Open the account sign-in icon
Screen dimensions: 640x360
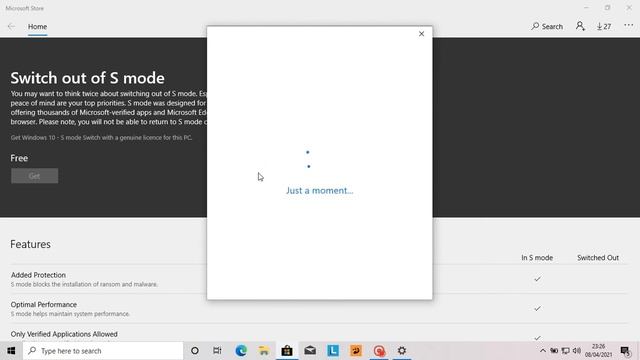(580, 27)
